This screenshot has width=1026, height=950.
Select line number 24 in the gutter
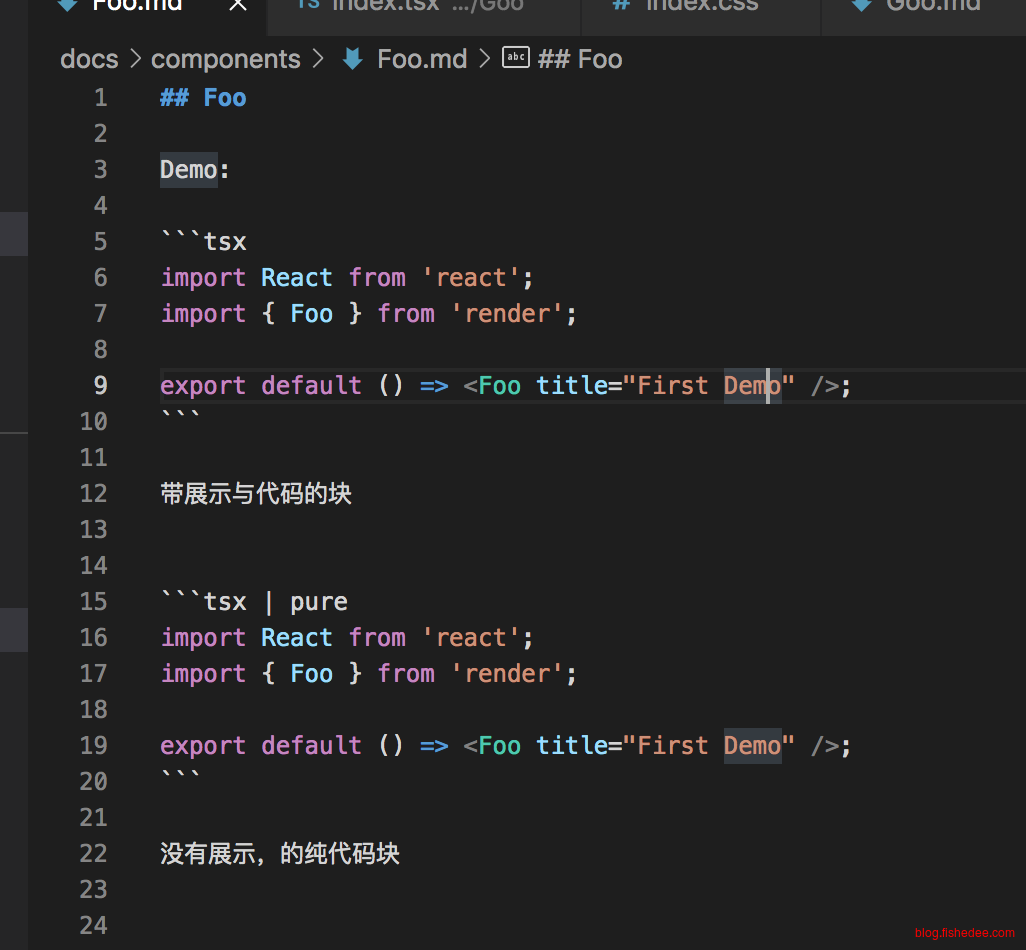pos(94,926)
